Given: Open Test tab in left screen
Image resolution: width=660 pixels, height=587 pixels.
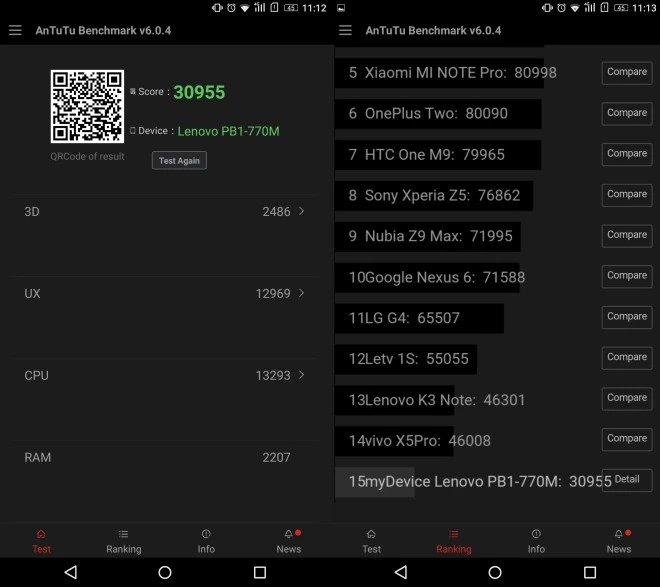Looking at the screenshot, I should coord(41,542).
